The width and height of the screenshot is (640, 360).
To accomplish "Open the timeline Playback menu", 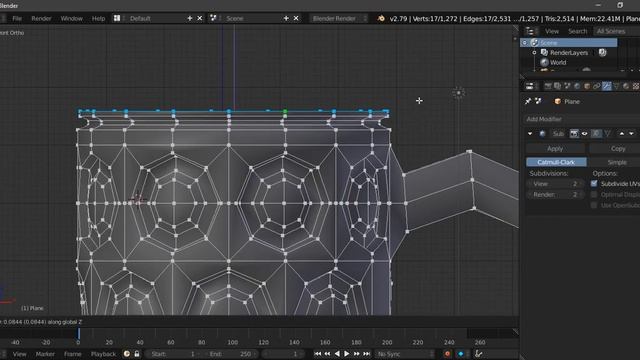I will click(103, 354).
